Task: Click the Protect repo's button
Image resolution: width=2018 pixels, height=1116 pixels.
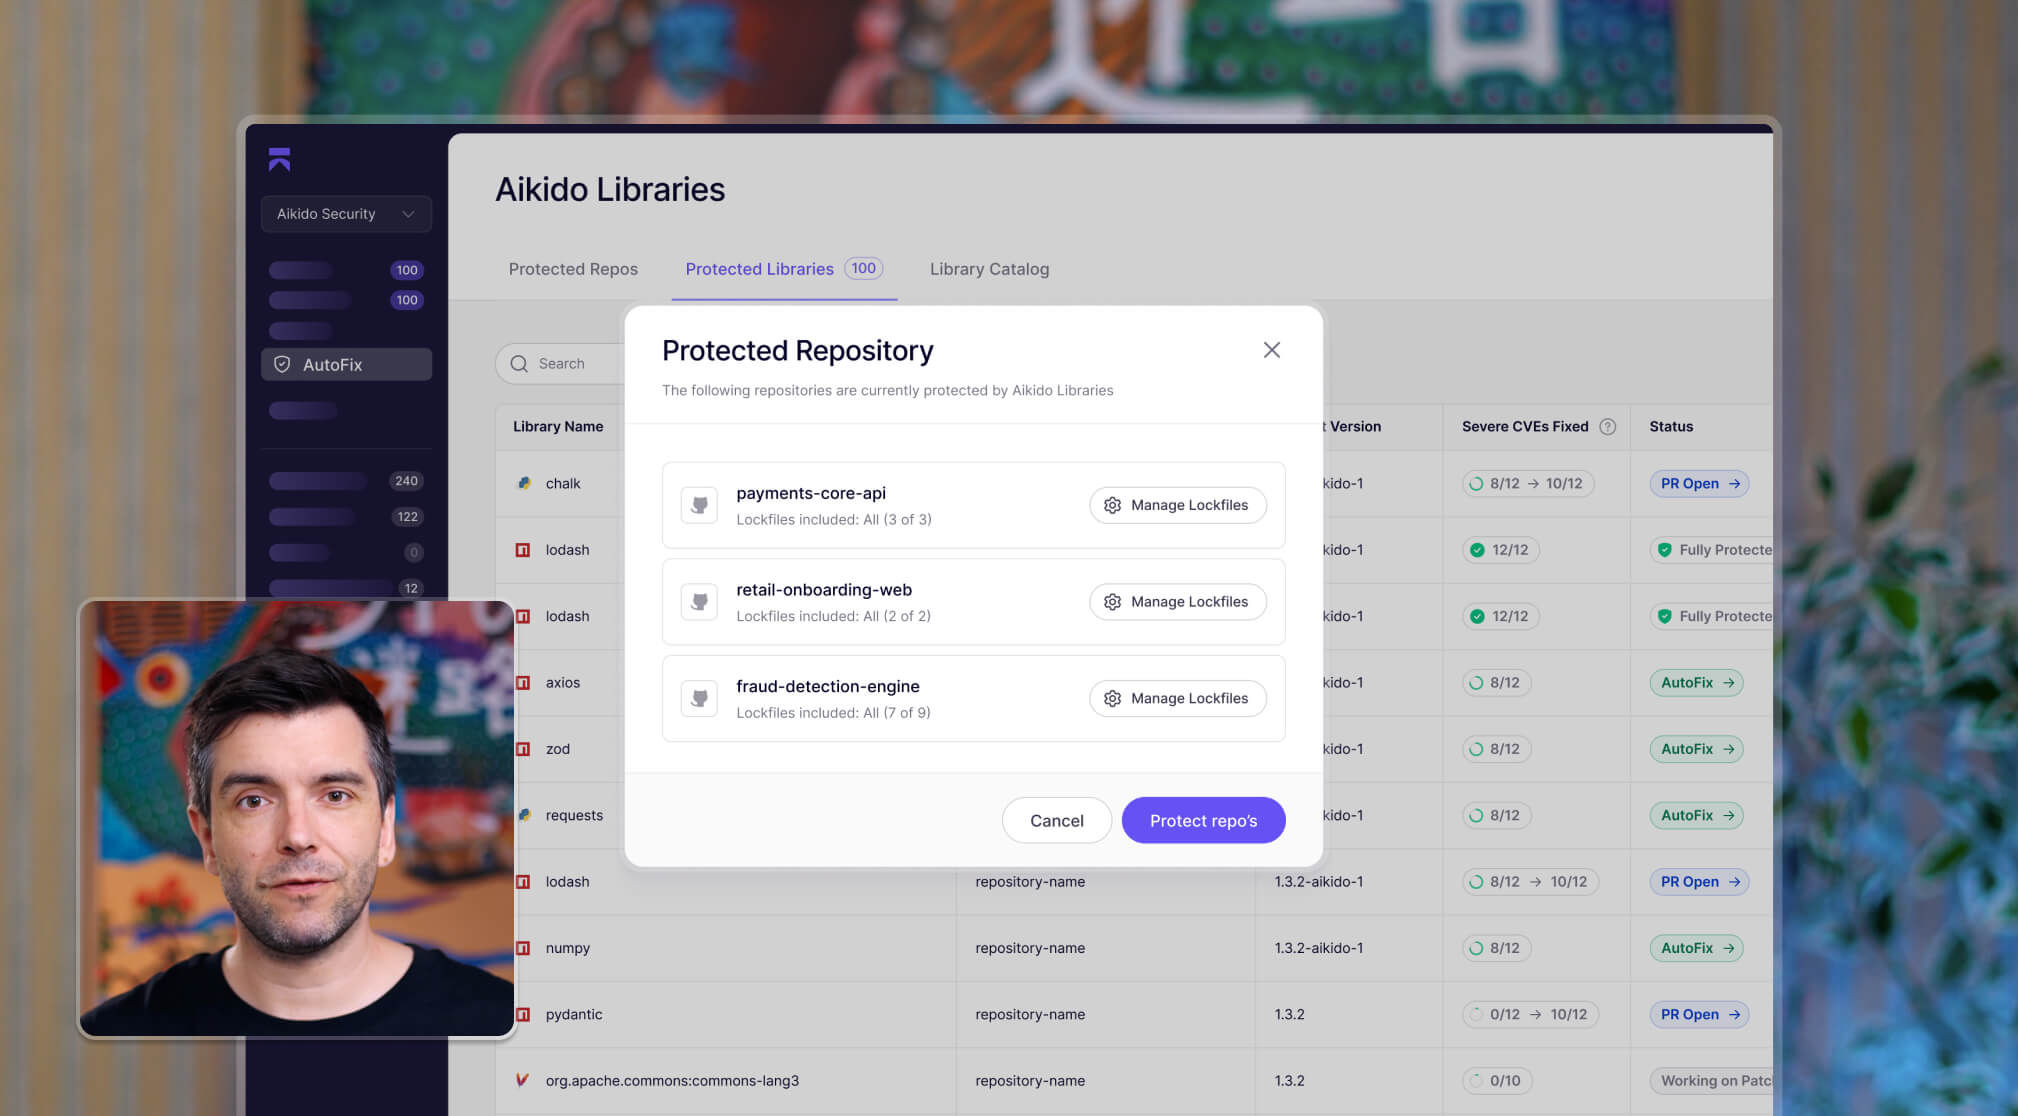Action: pyautogui.click(x=1203, y=820)
